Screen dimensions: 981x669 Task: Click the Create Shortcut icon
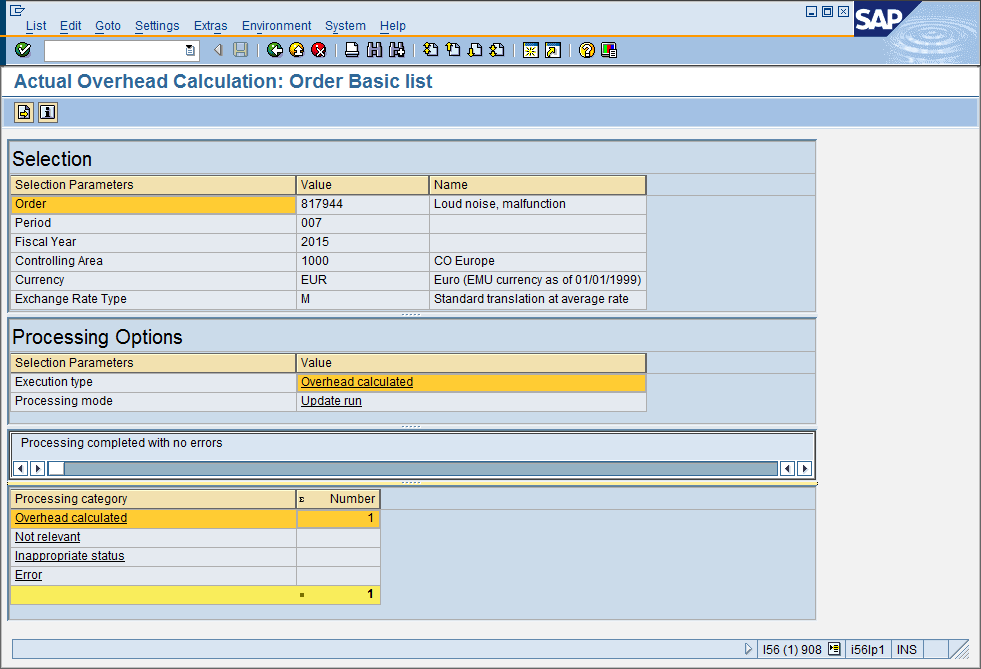[x=553, y=50]
